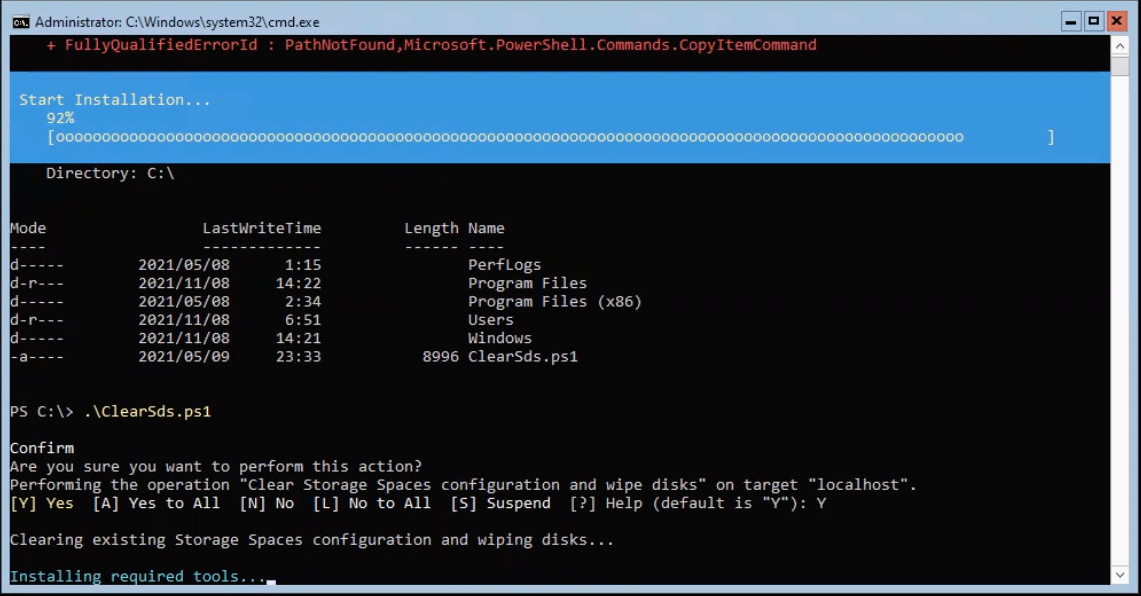The width and height of the screenshot is (1141, 596).
Task: Select the 'Program Files (x86)' entry
Action: (554, 301)
